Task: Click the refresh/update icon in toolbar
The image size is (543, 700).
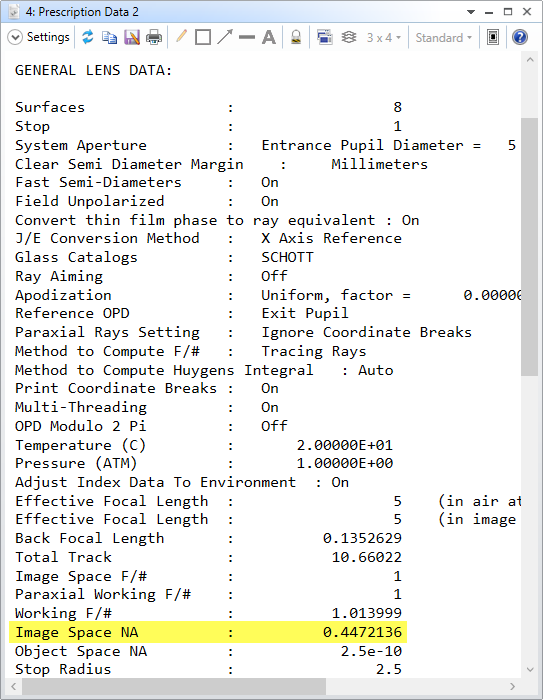Action: [88, 37]
